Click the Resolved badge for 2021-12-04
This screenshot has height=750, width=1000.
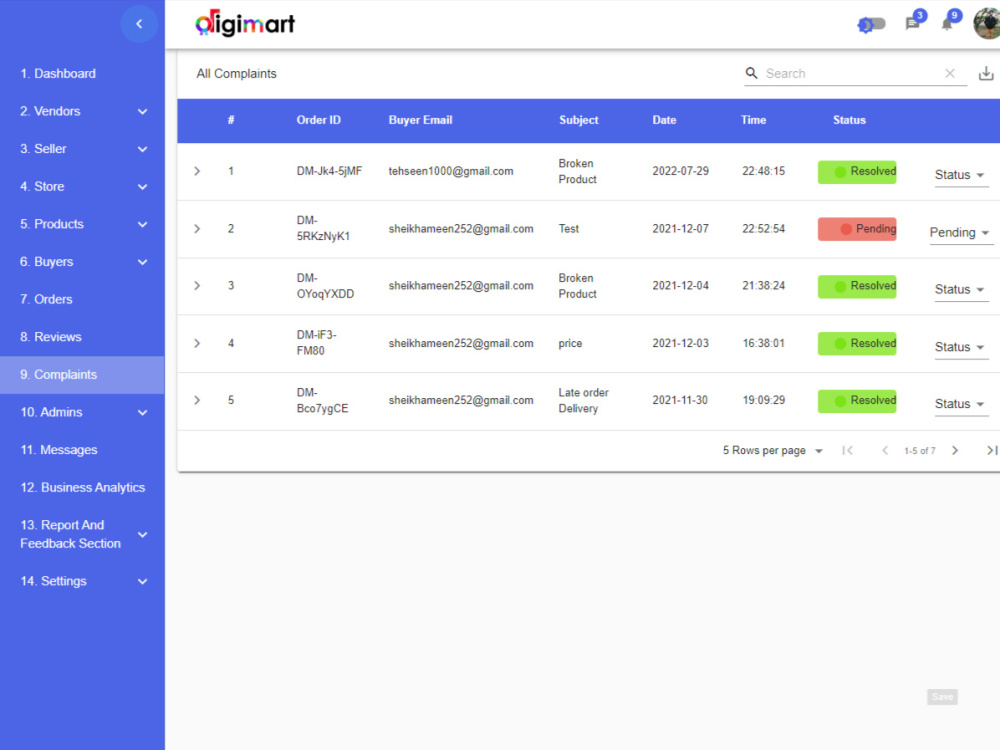[x=857, y=286]
